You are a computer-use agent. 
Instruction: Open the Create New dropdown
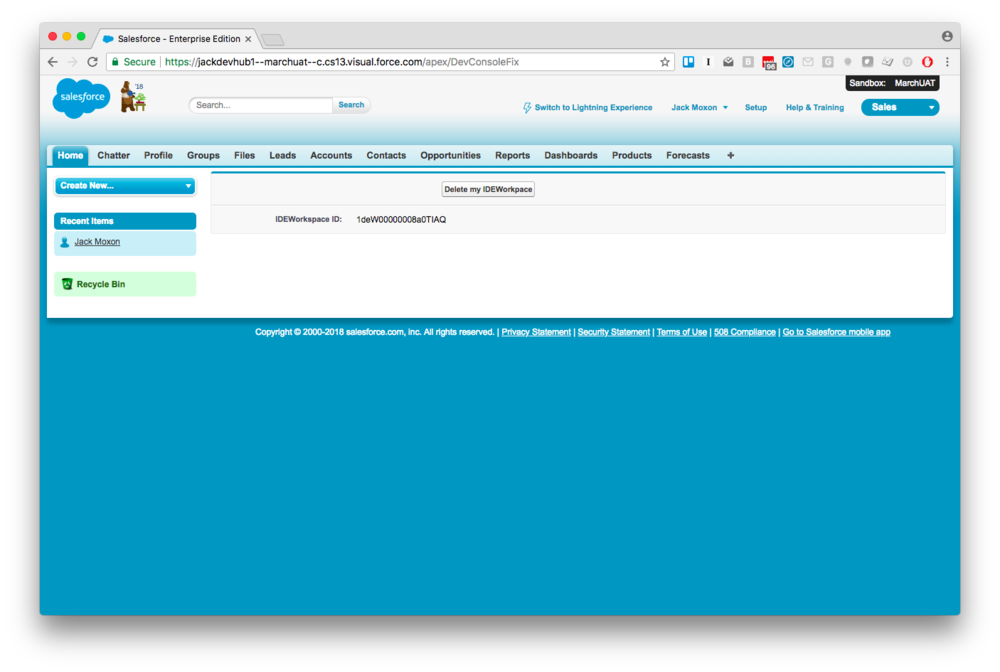tap(124, 186)
